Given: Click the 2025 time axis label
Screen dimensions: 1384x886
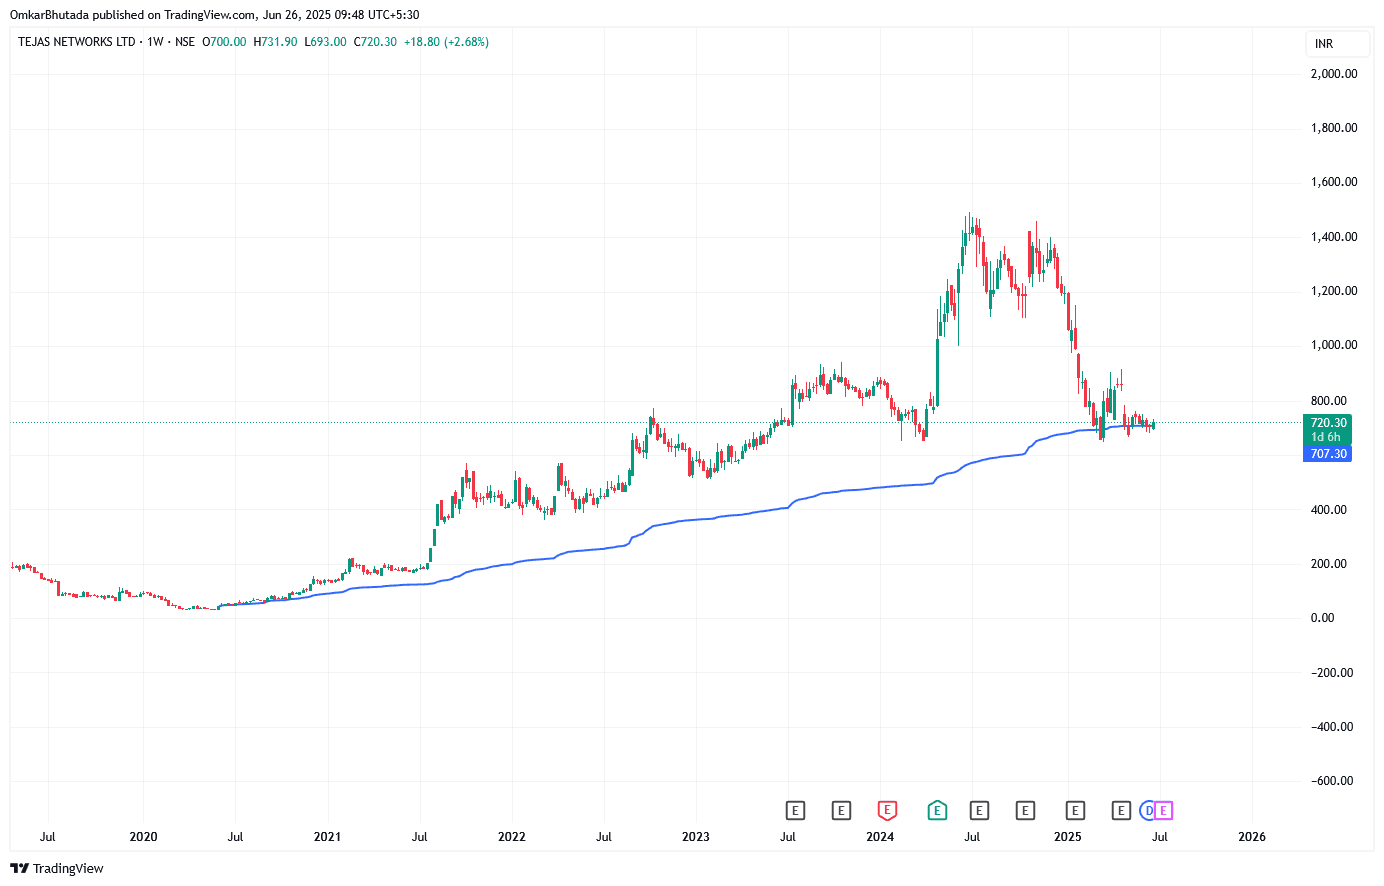Looking at the screenshot, I should (x=1068, y=837).
